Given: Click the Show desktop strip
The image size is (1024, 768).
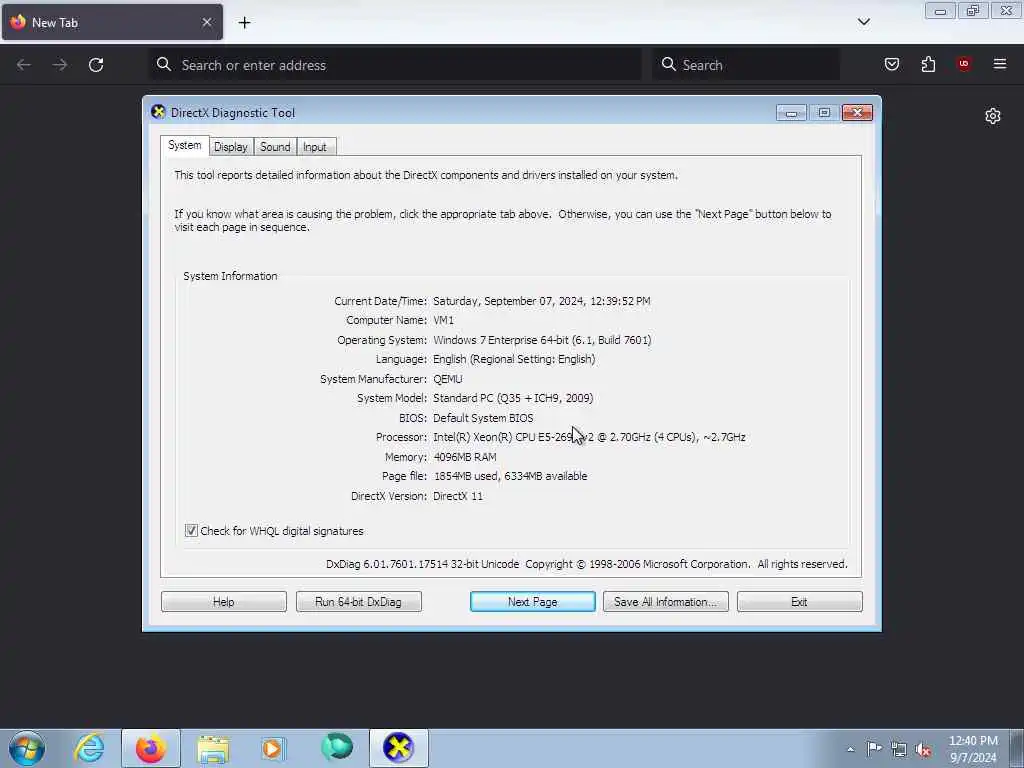Looking at the screenshot, I should [1017, 748].
